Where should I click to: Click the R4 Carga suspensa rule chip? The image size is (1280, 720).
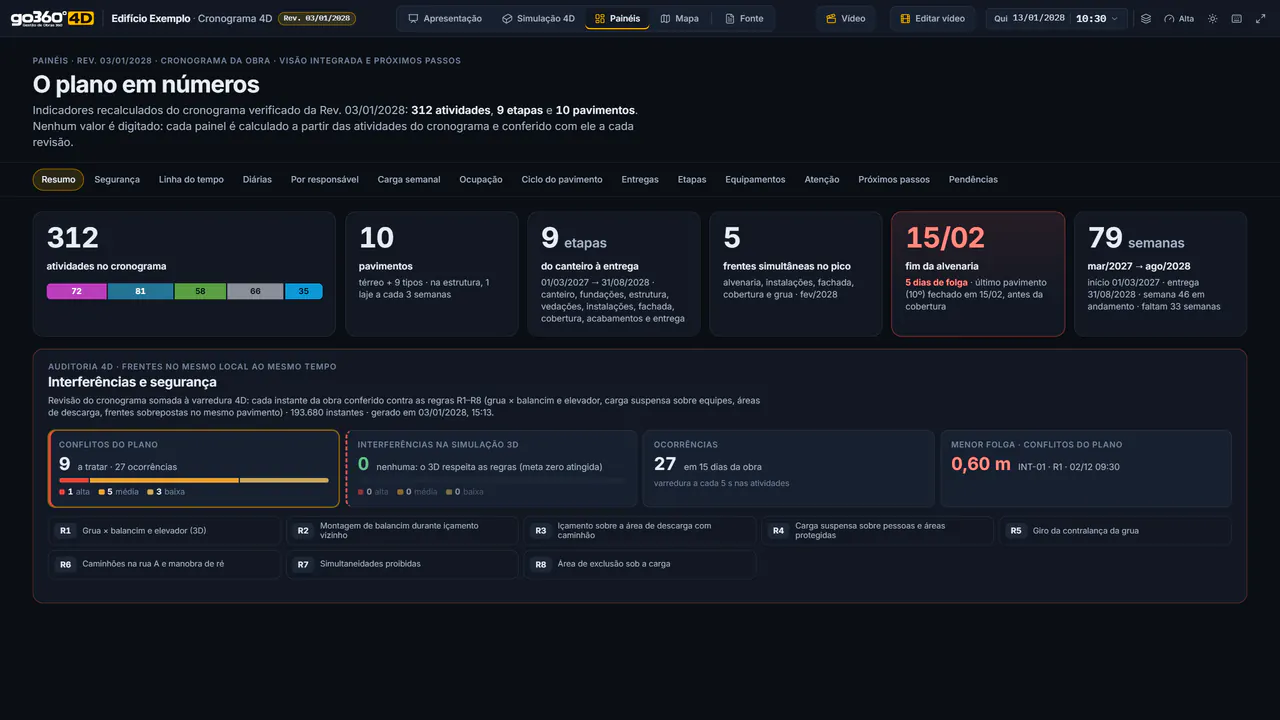(877, 531)
